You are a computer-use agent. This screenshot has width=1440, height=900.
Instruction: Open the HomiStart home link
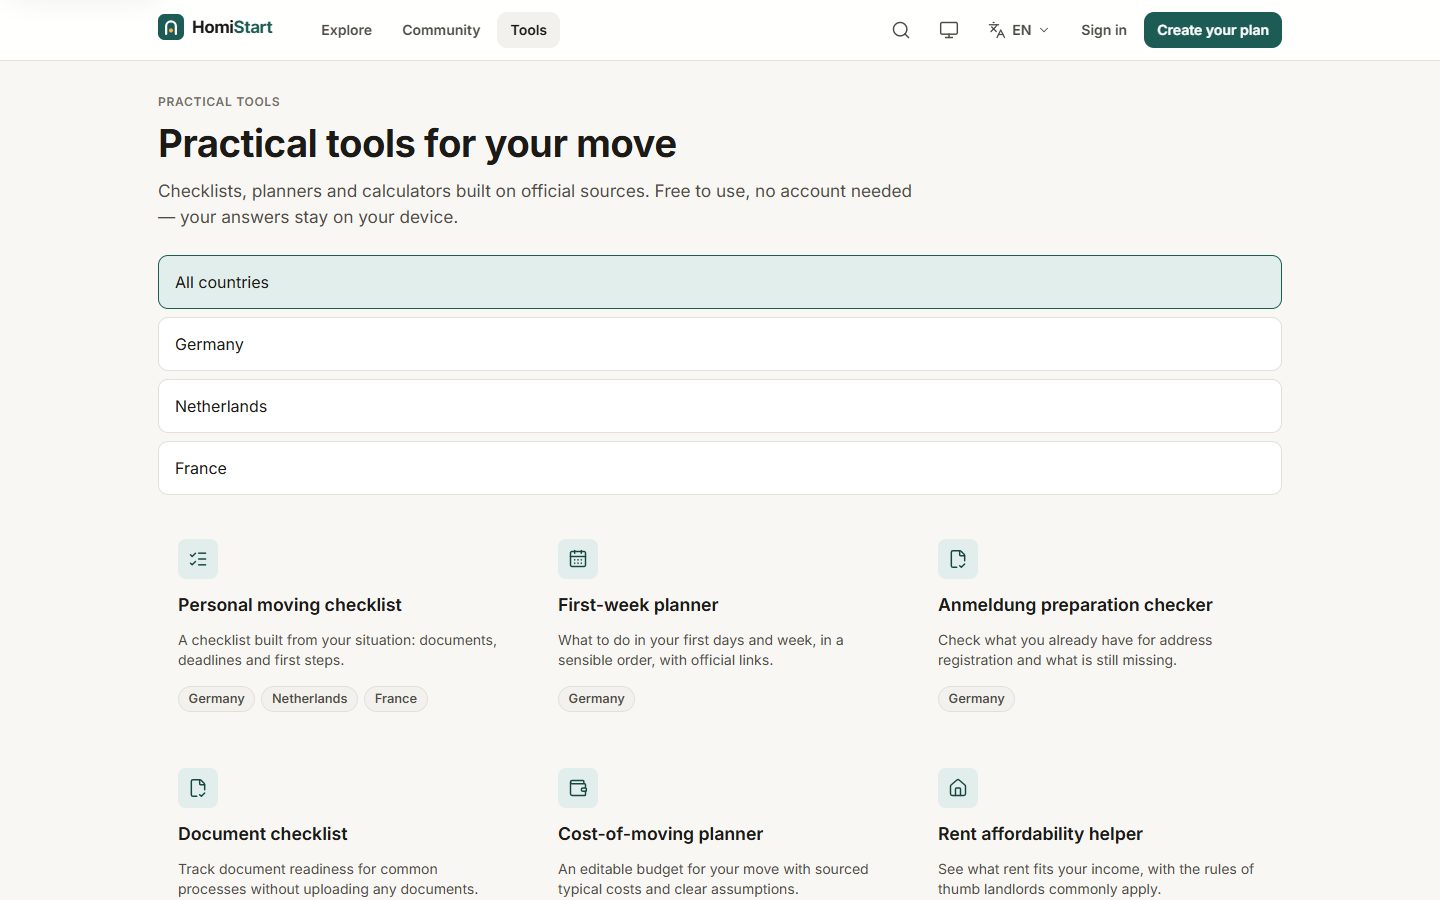(215, 27)
